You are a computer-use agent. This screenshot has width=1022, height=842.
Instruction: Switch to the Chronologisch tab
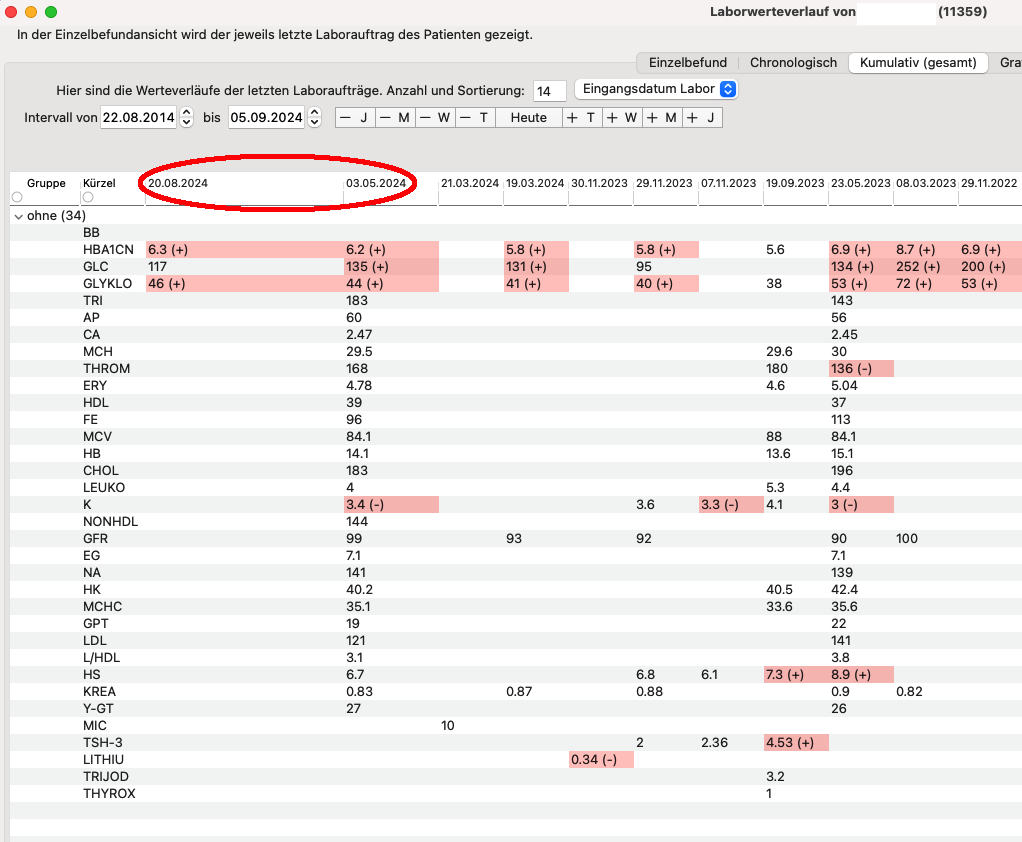coord(793,63)
